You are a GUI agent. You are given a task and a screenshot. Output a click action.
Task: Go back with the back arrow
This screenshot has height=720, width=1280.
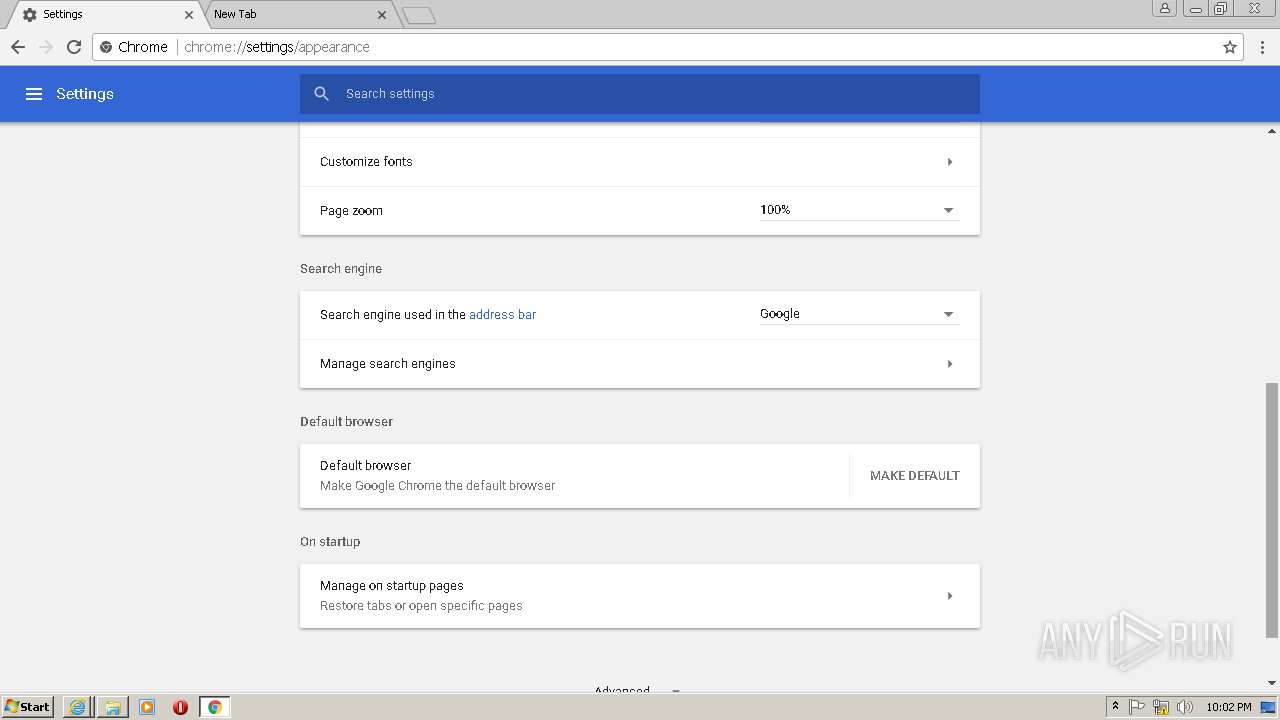point(18,47)
